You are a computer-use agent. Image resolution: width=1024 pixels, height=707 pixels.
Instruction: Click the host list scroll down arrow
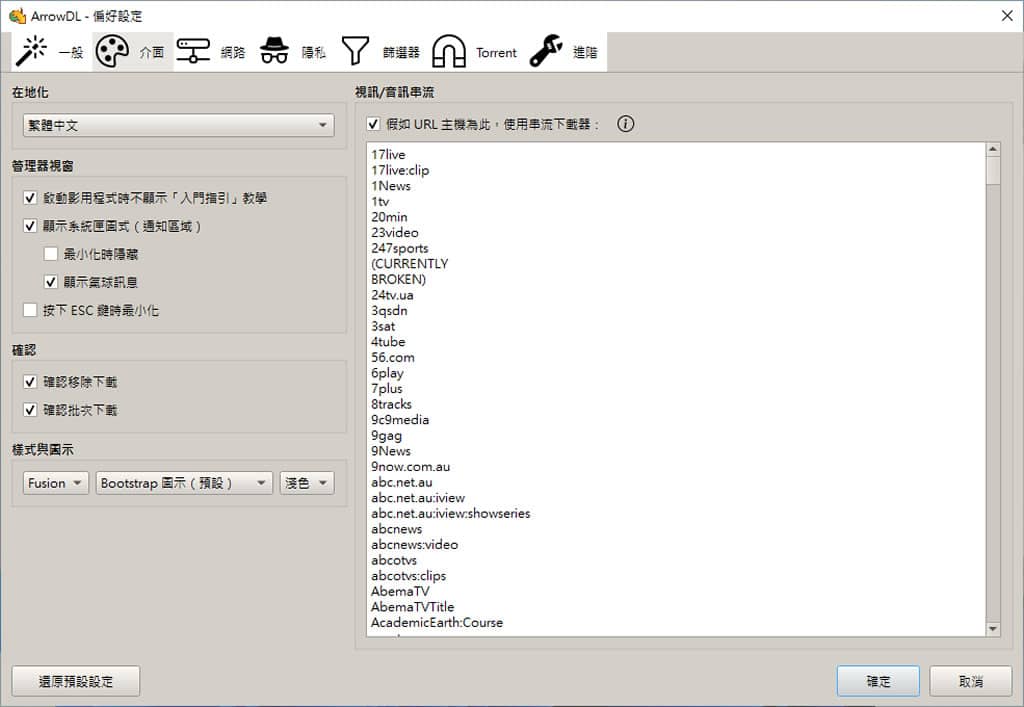[993, 629]
